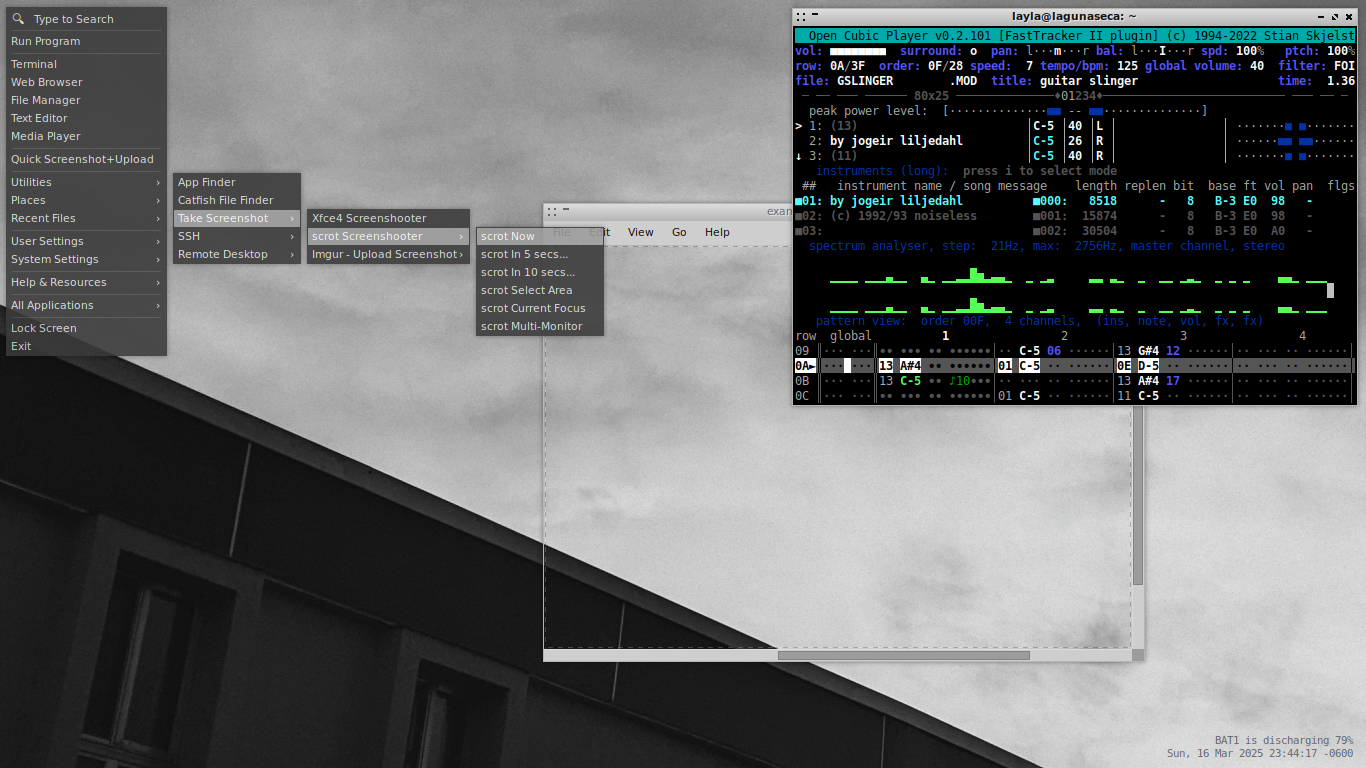The height and width of the screenshot is (768, 1366).
Task: Close the layla@lagunaseca terminal window
Action: pos(1349,16)
